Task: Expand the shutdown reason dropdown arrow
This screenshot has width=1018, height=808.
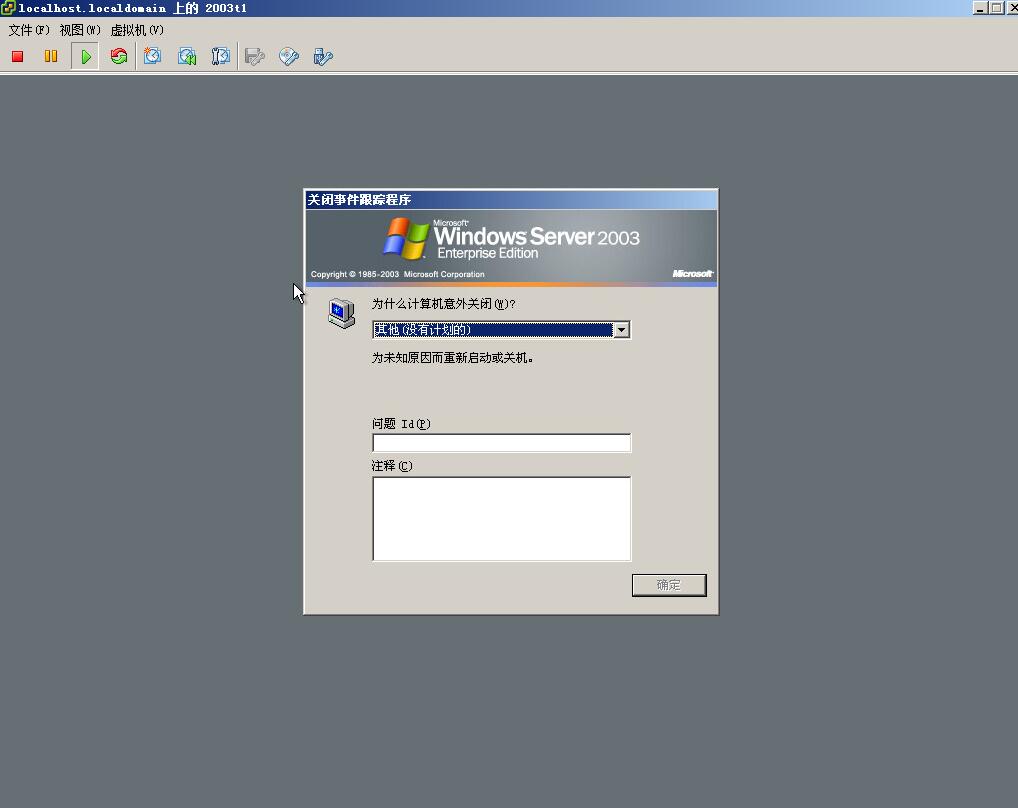Action: [621, 330]
